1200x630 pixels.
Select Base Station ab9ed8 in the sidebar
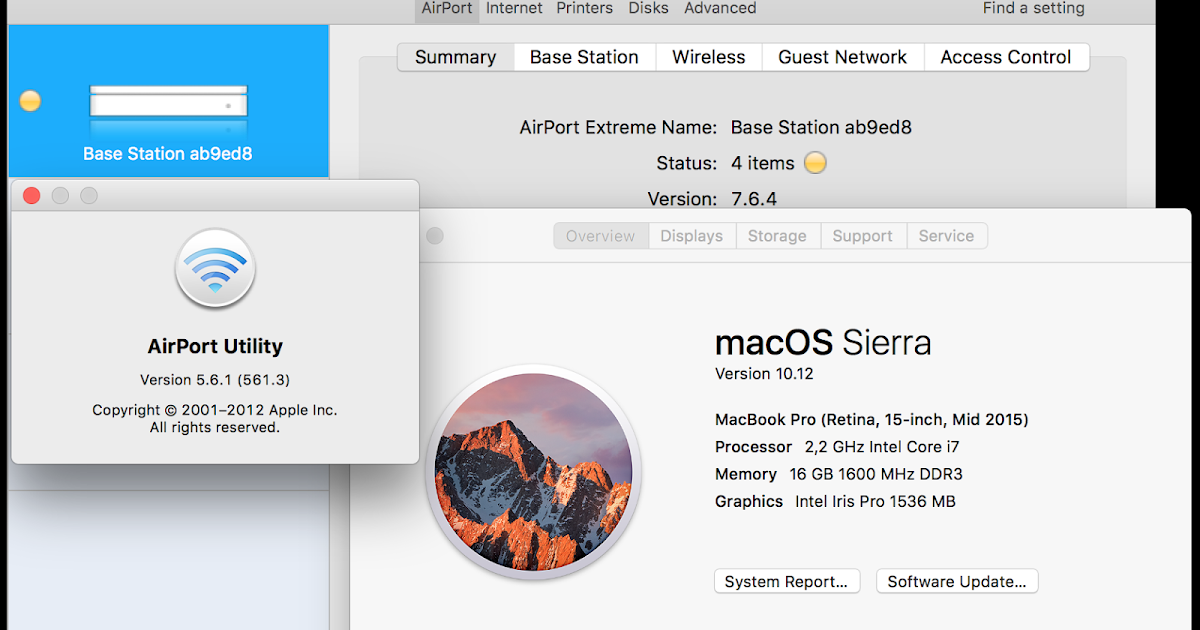(168, 102)
